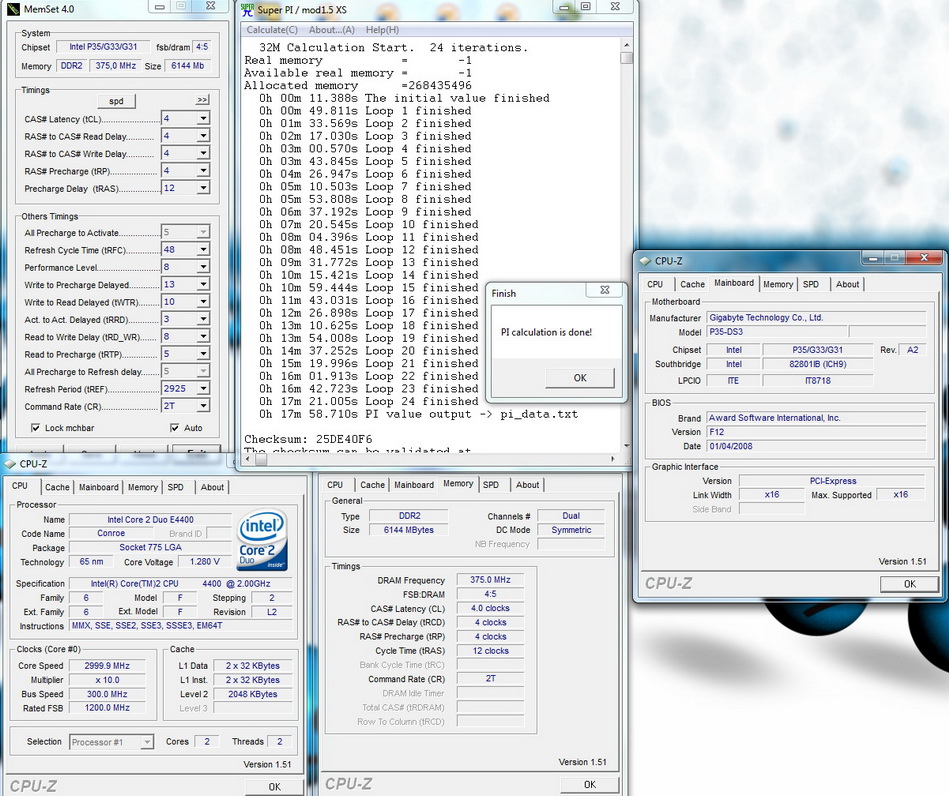The height and width of the screenshot is (796, 949).
Task: Select the Cache tab in processor CPU-Z window
Action: (57, 487)
